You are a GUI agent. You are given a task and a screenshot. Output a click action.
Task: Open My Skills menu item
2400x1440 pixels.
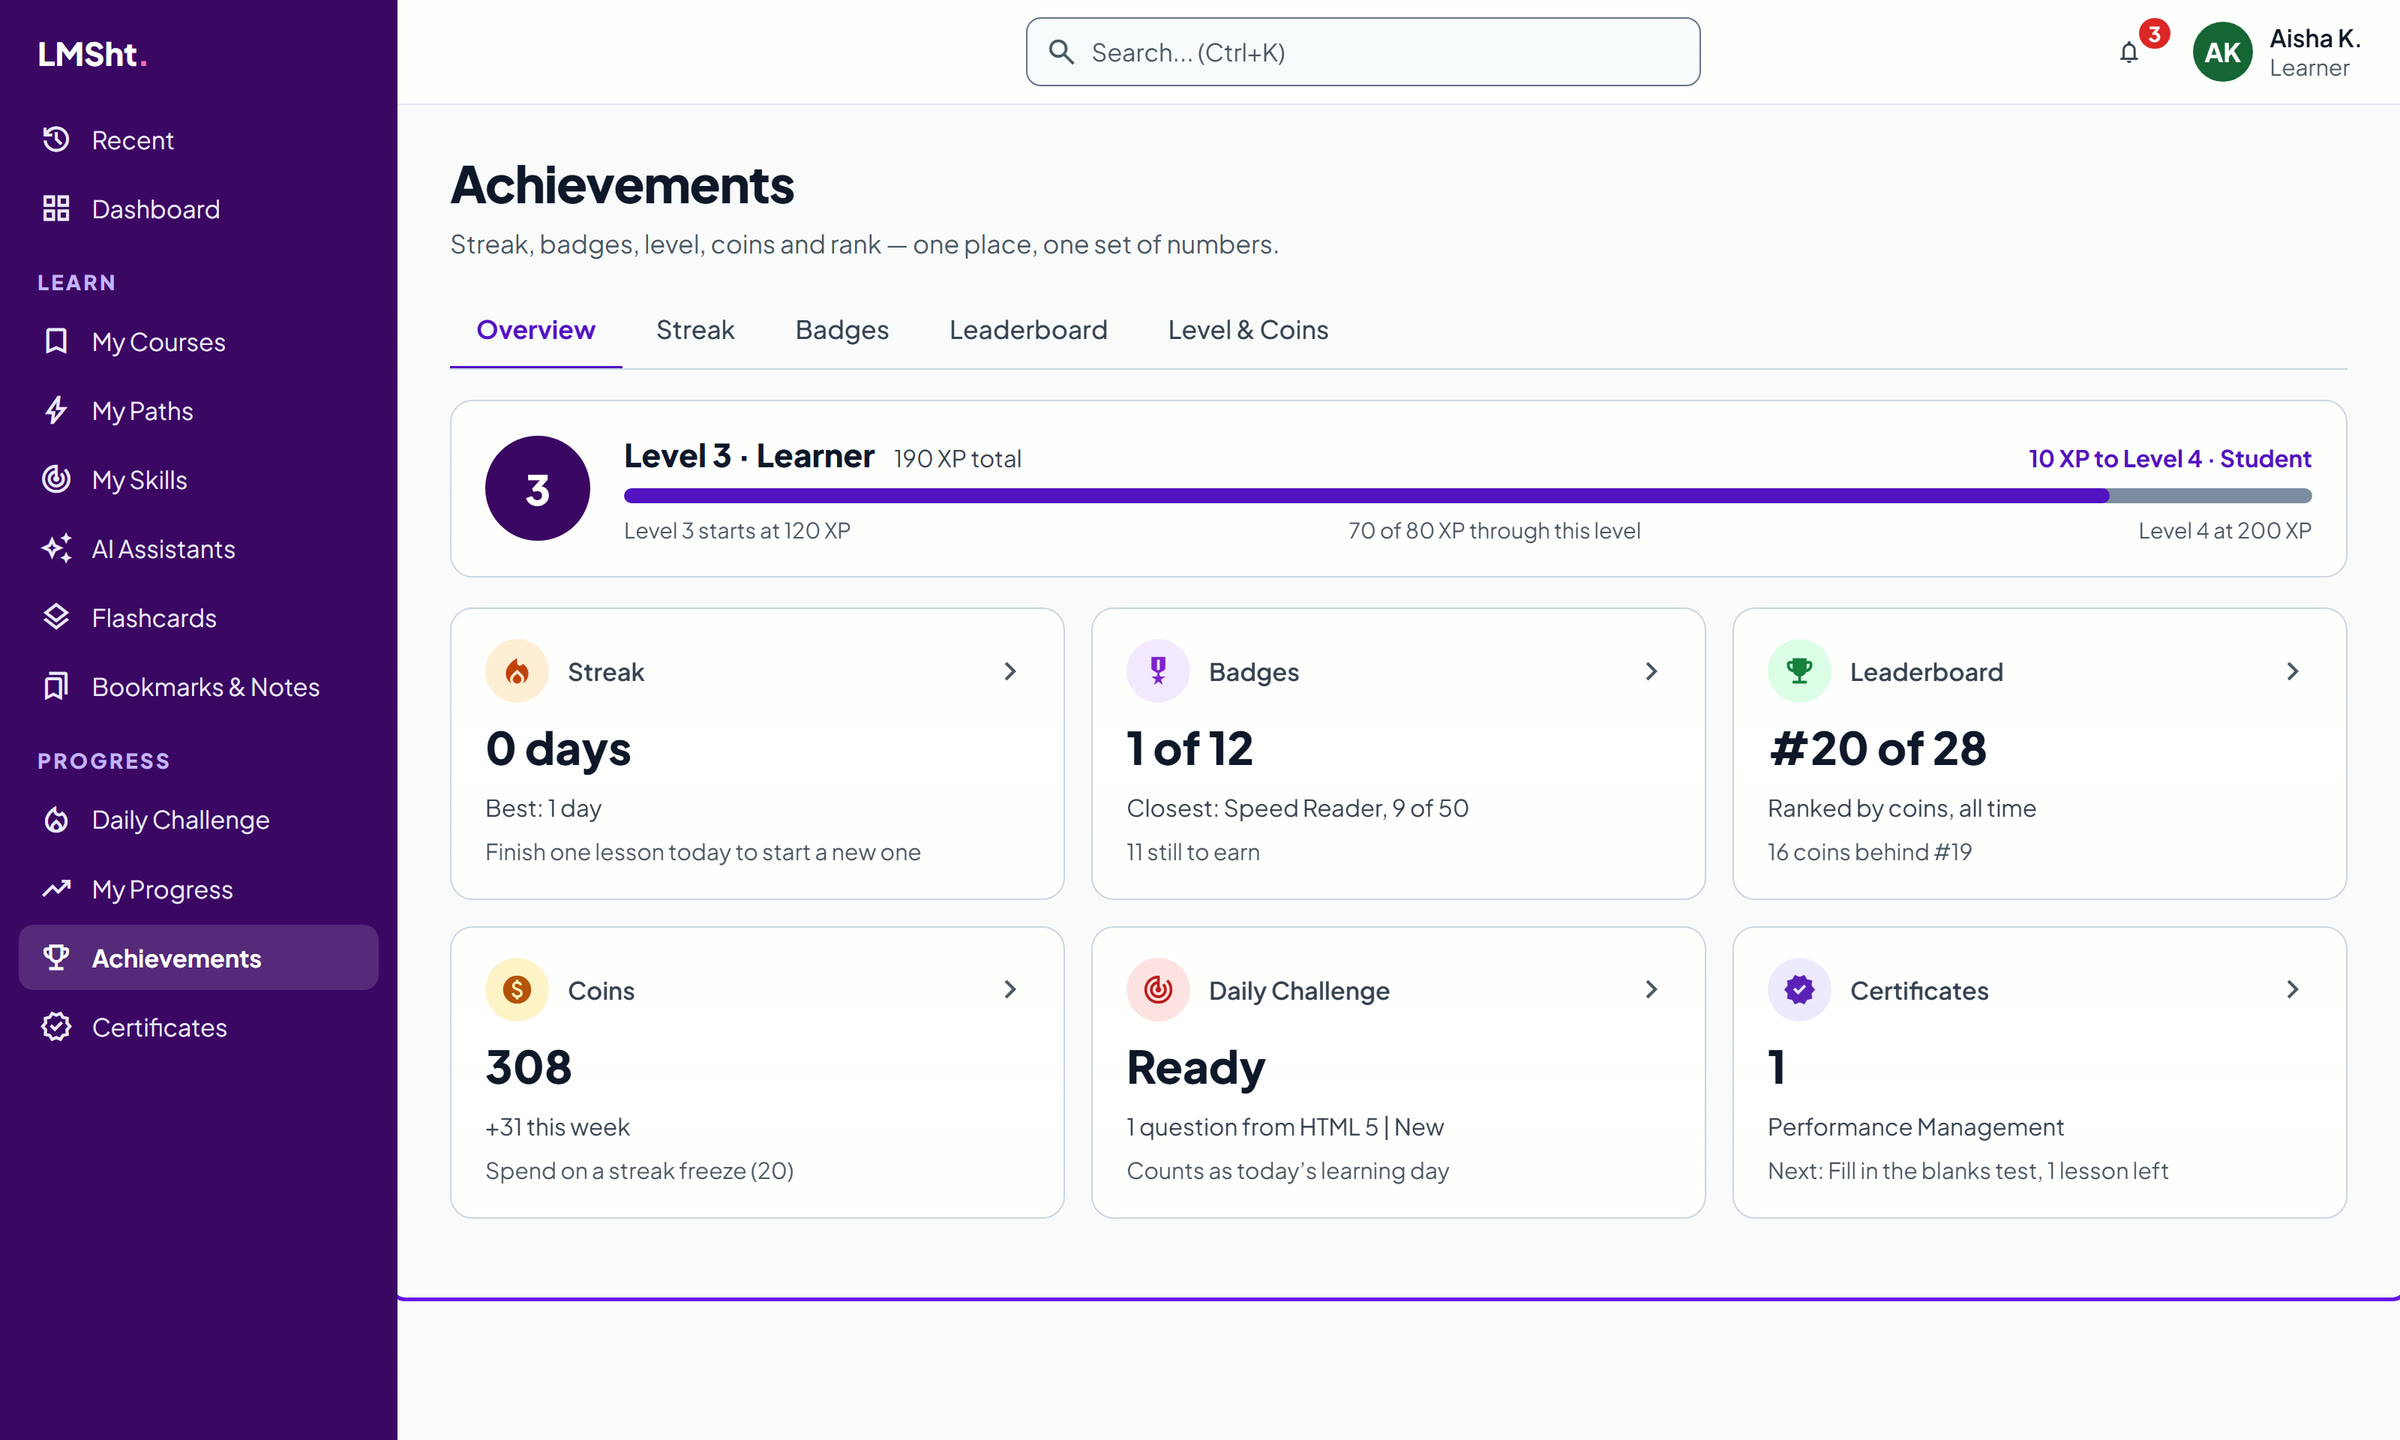(x=198, y=480)
